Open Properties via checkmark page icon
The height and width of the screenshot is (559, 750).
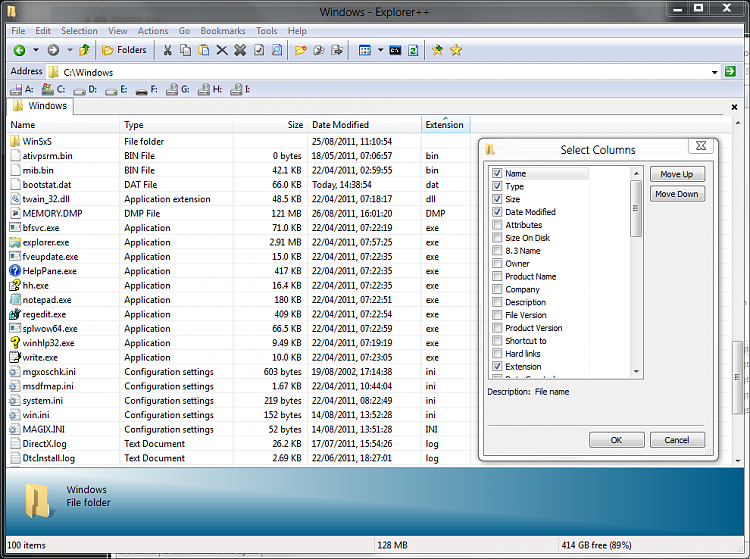[259, 50]
